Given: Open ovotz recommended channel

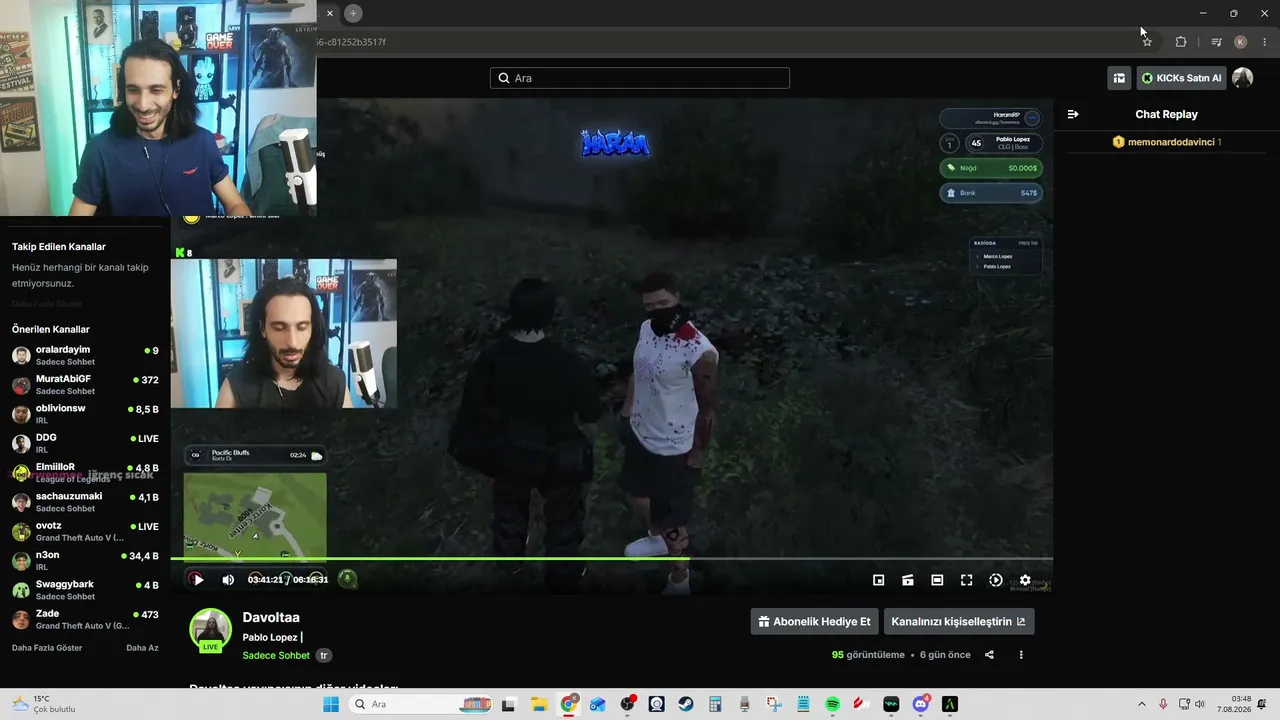Looking at the screenshot, I should point(85,531).
